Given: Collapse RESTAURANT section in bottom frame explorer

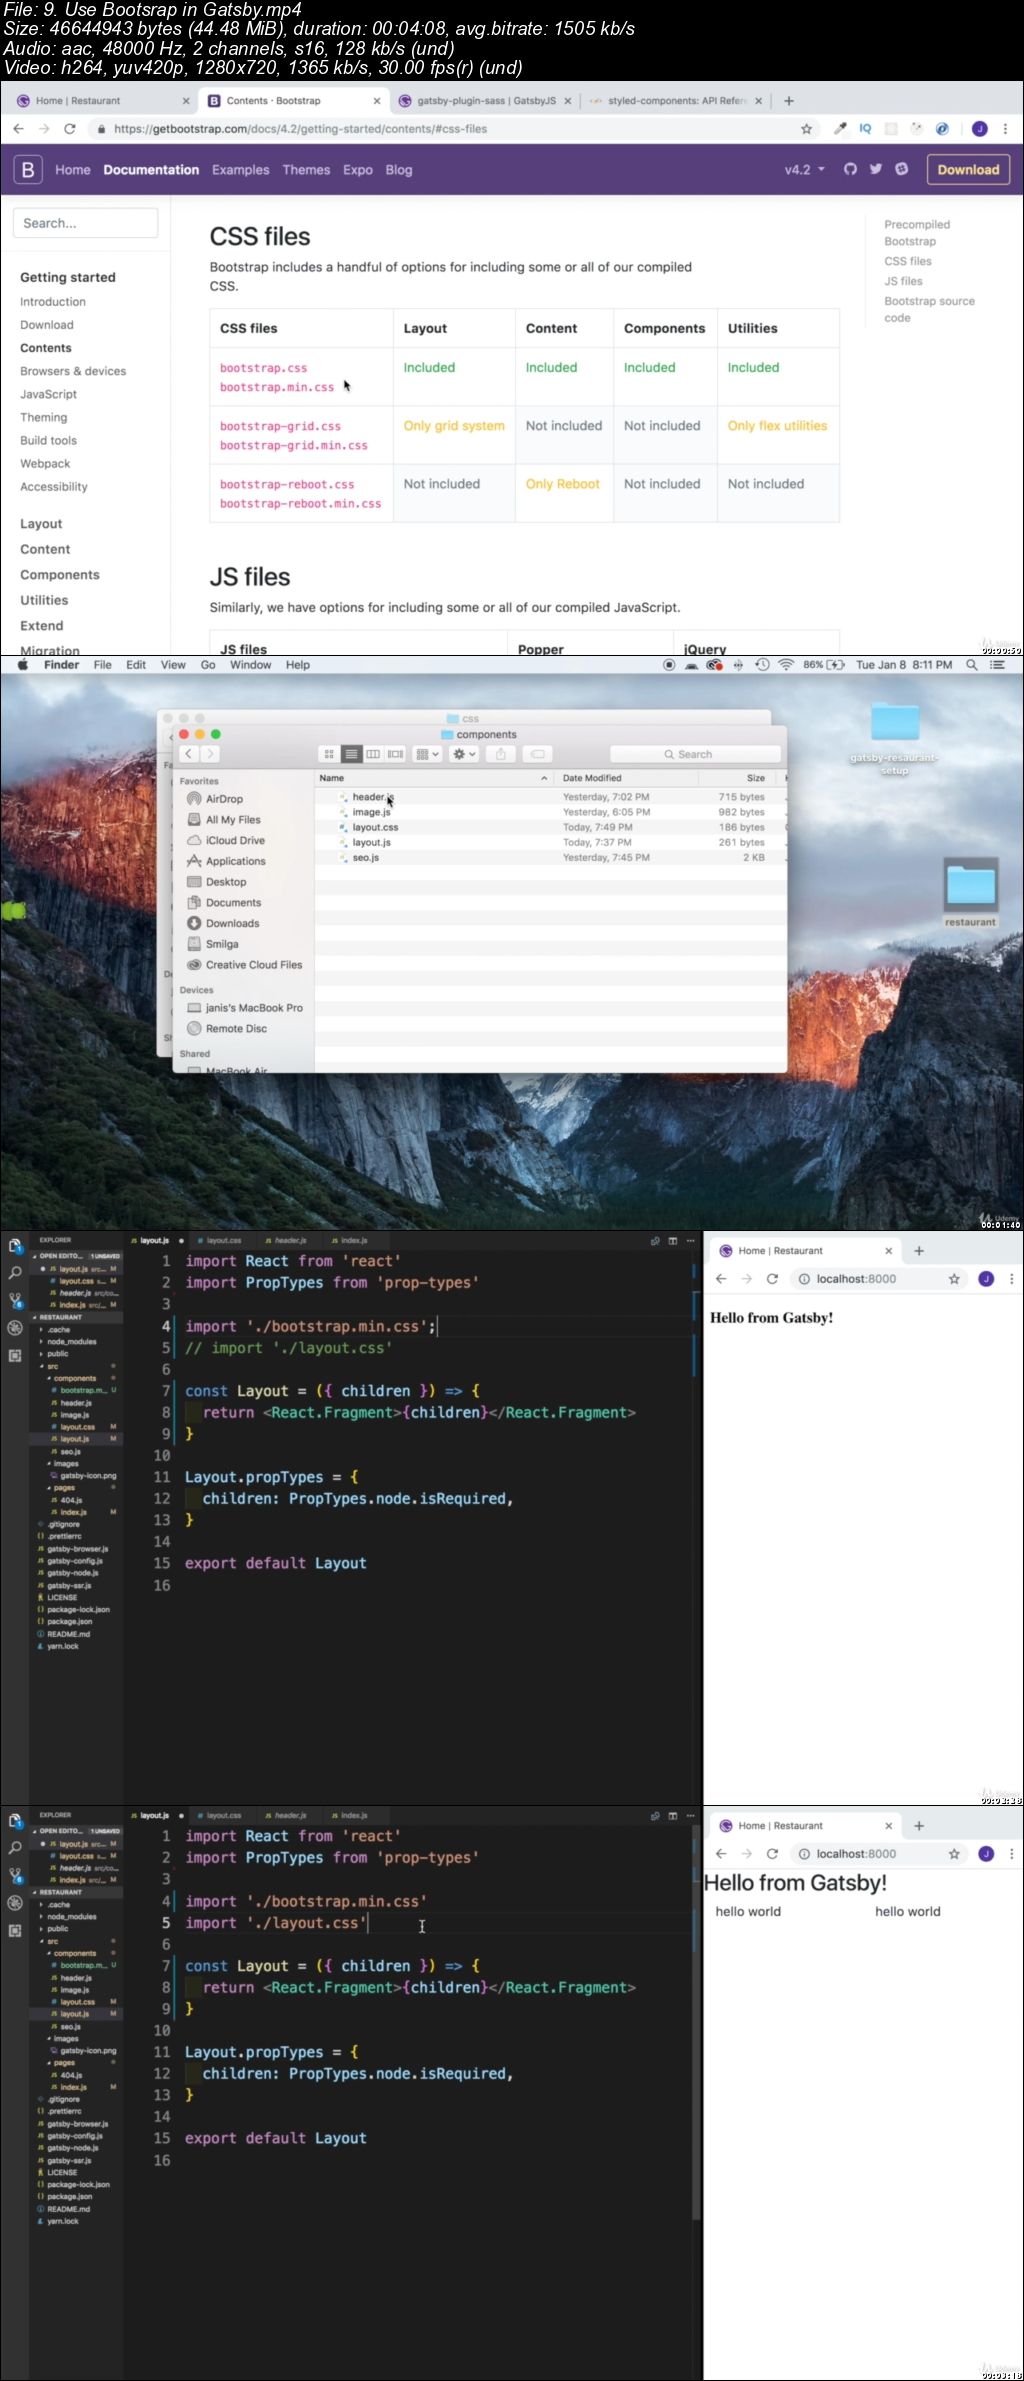Looking at the screenshot, I should [60, 1892].
